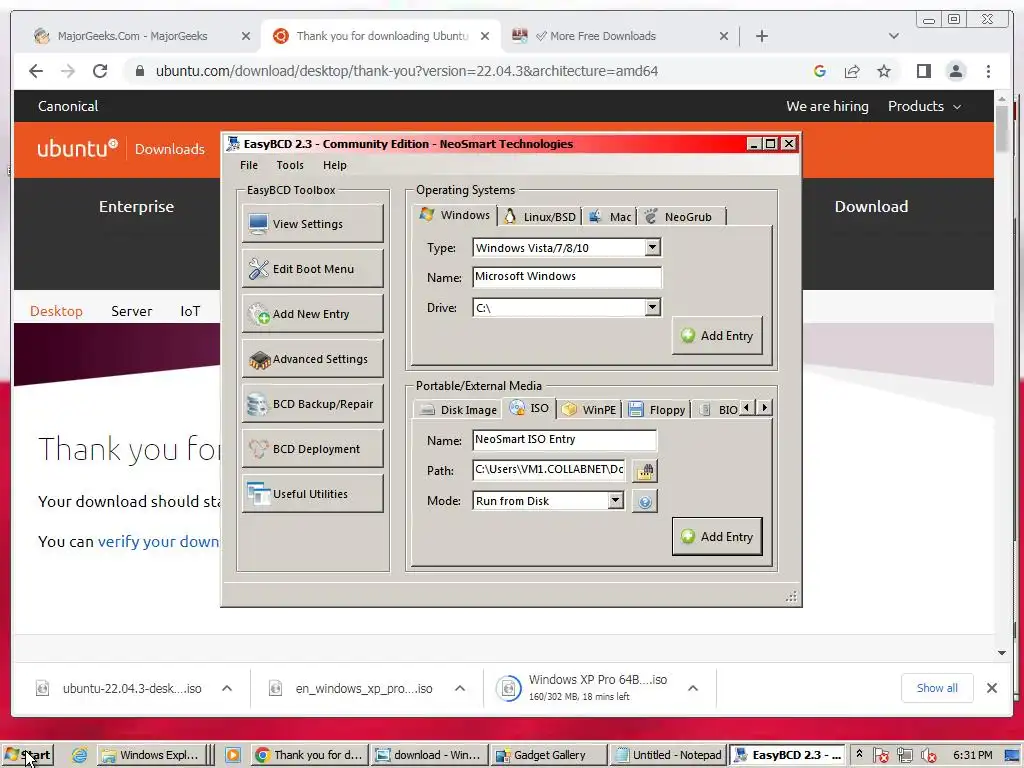Open the File menu in EasyBCD
The width and height of the screenshot is (1024, 768).
(x=249, y=165)
